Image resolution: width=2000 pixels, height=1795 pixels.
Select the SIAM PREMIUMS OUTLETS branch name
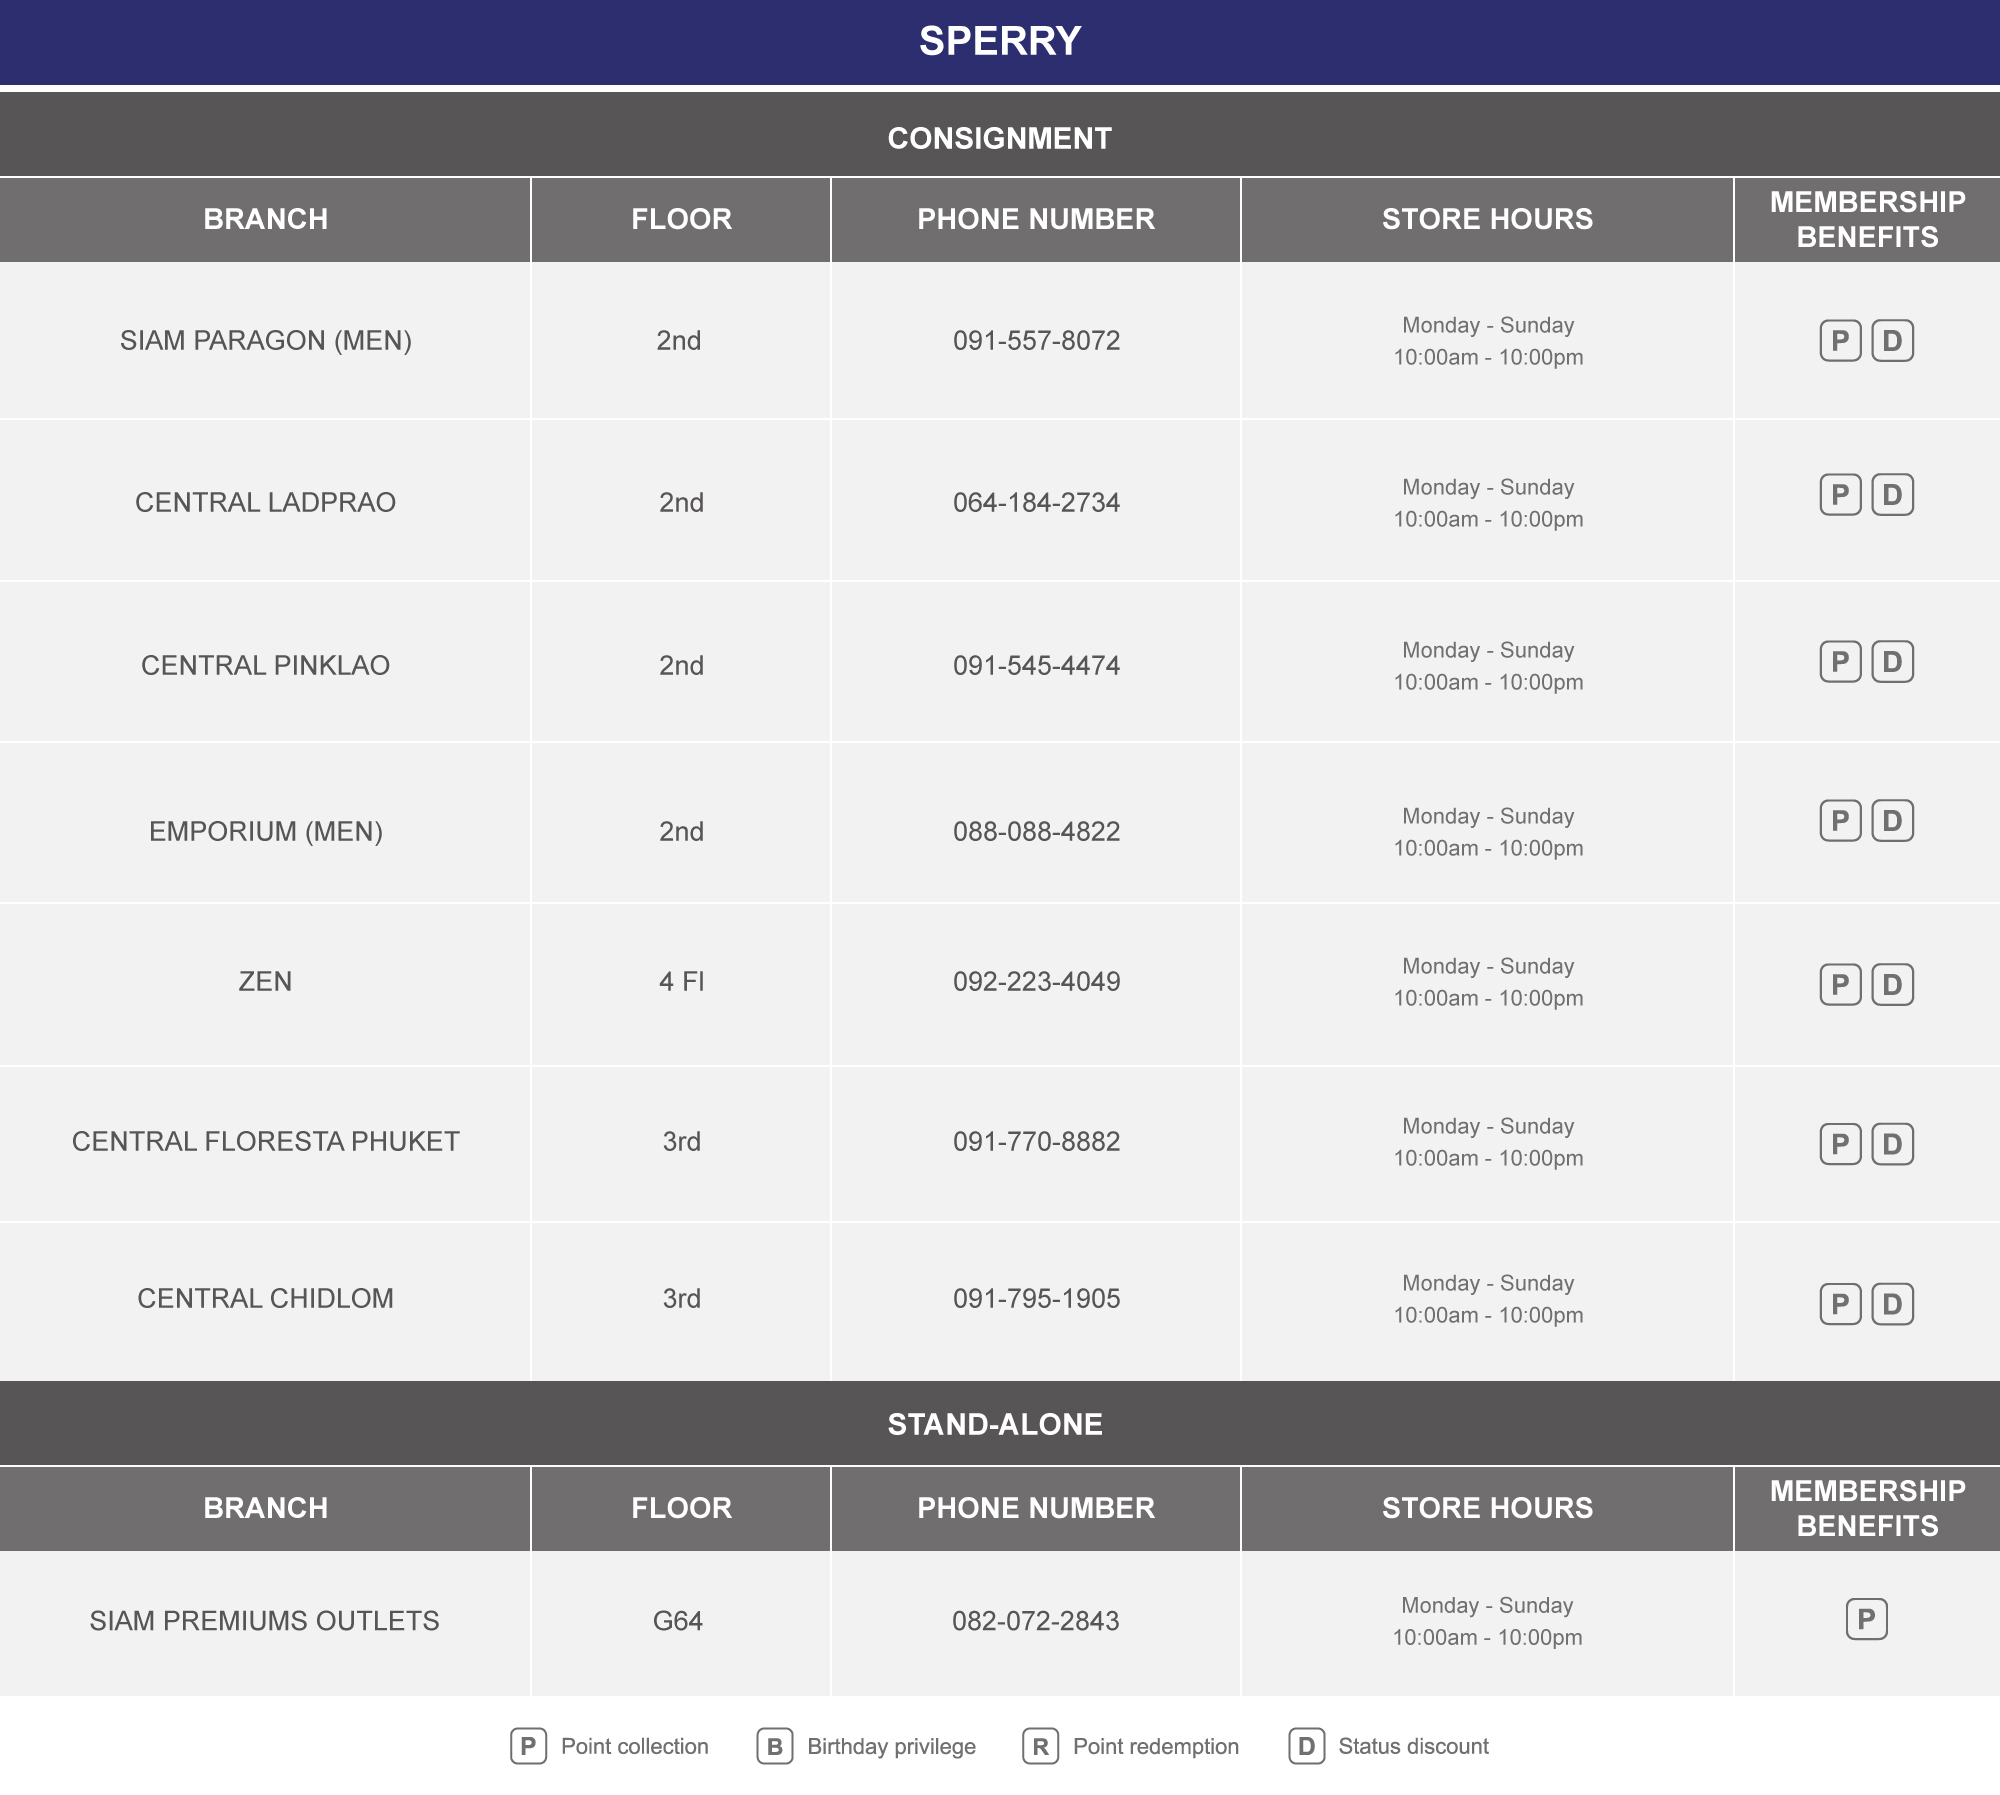click(x=265, y=1620)
